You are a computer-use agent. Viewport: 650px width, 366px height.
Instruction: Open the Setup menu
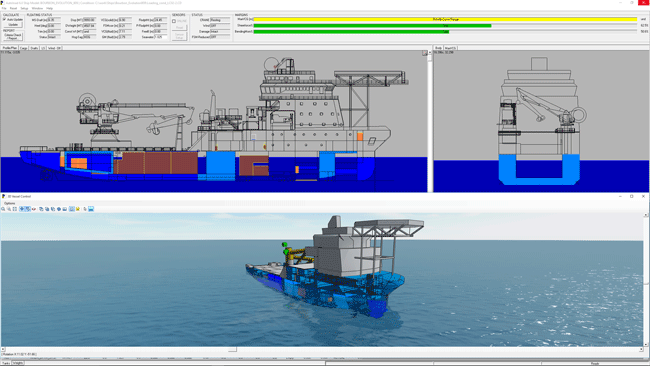coord(24,8)
